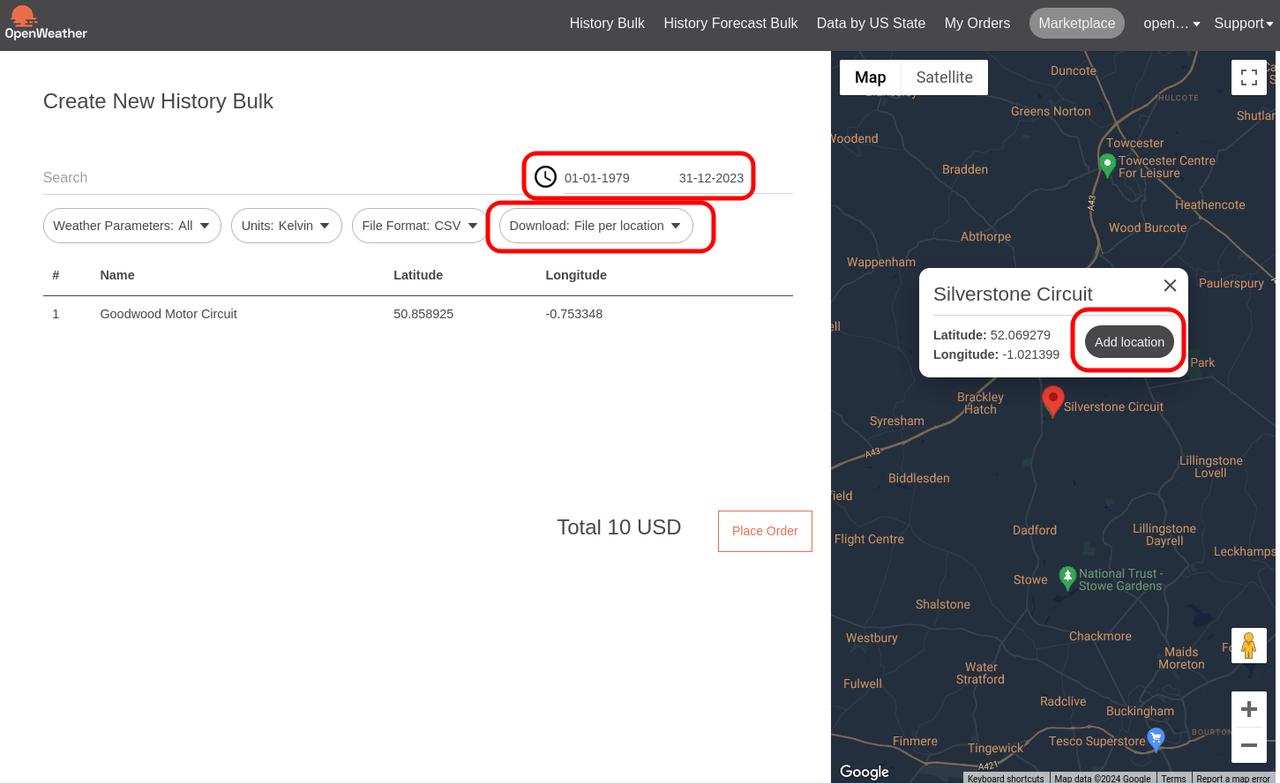Click the Latitude column header

(x=418, y=275)
